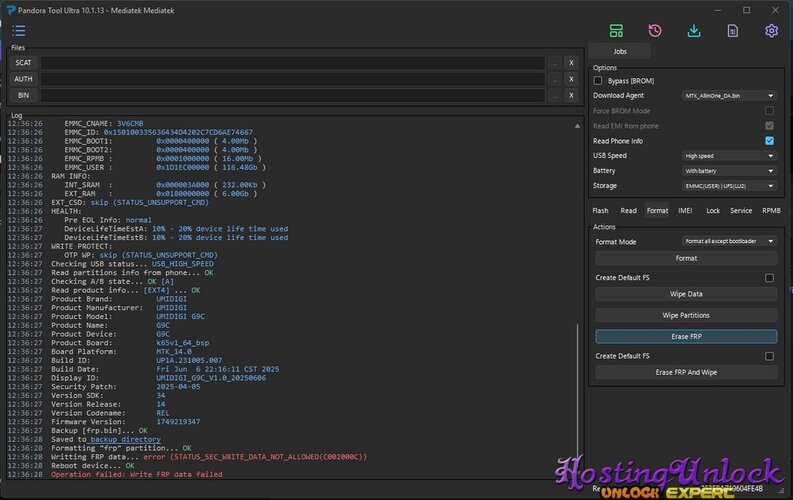Click the Wipe Data button
This screenshot has height=500, width=793.
pos(686,294)
